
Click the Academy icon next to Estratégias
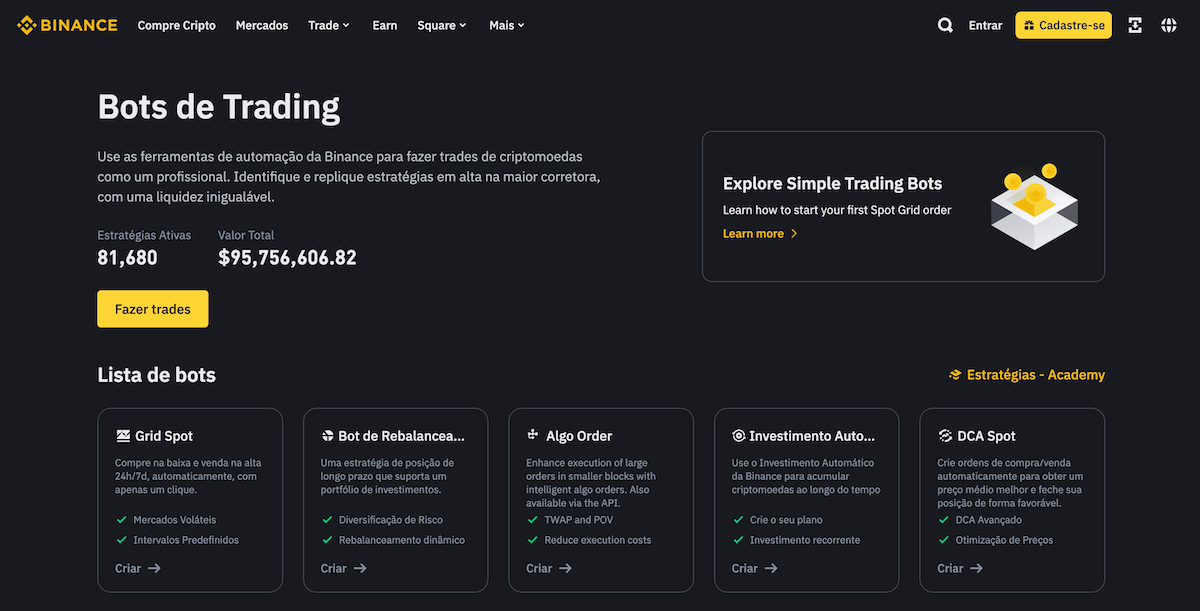(x=954, y=374)
